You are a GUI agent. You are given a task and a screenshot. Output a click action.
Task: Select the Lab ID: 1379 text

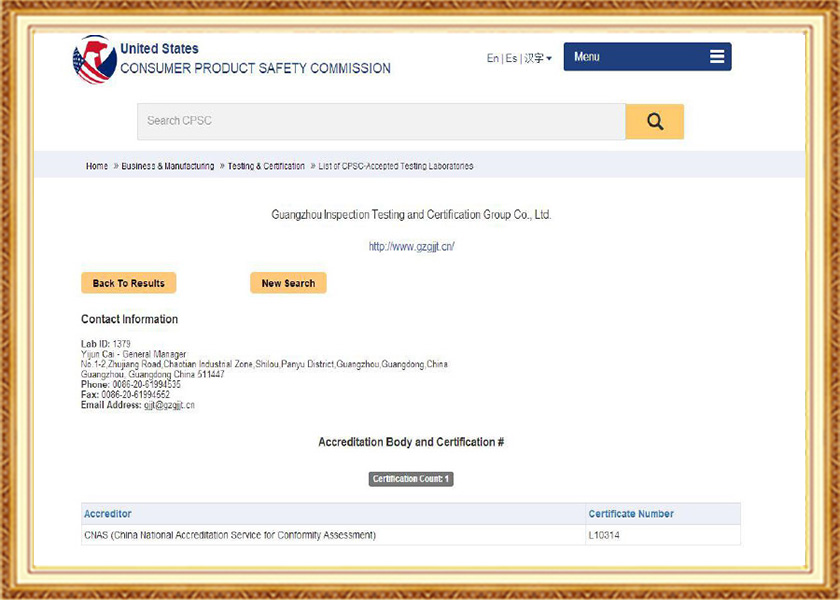pos(106,343)
